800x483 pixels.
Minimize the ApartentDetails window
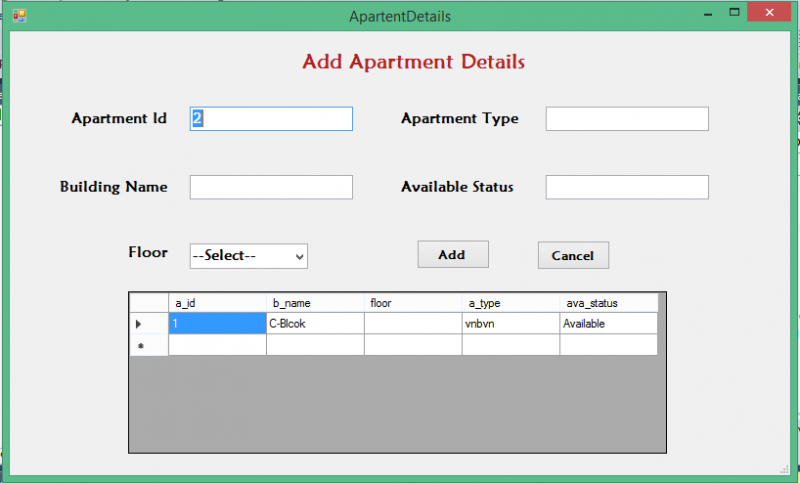(708, 13)
